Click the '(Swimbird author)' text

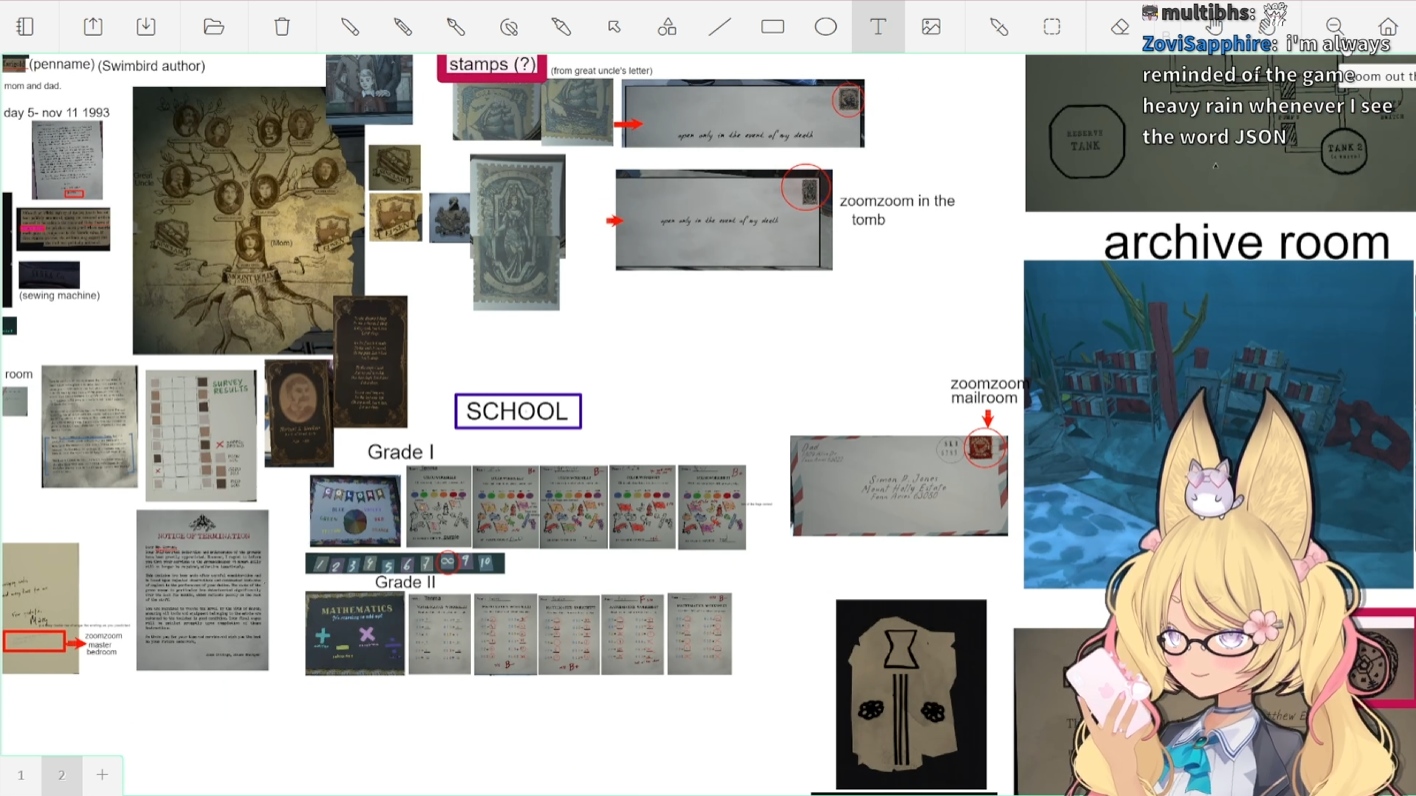(151, 66)
